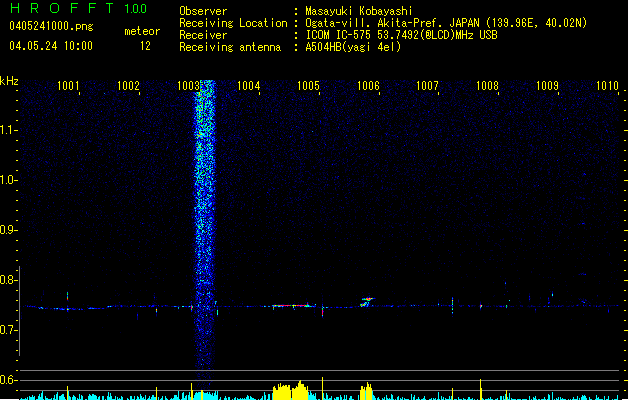Click time axis marker 1007

(427, 86)
